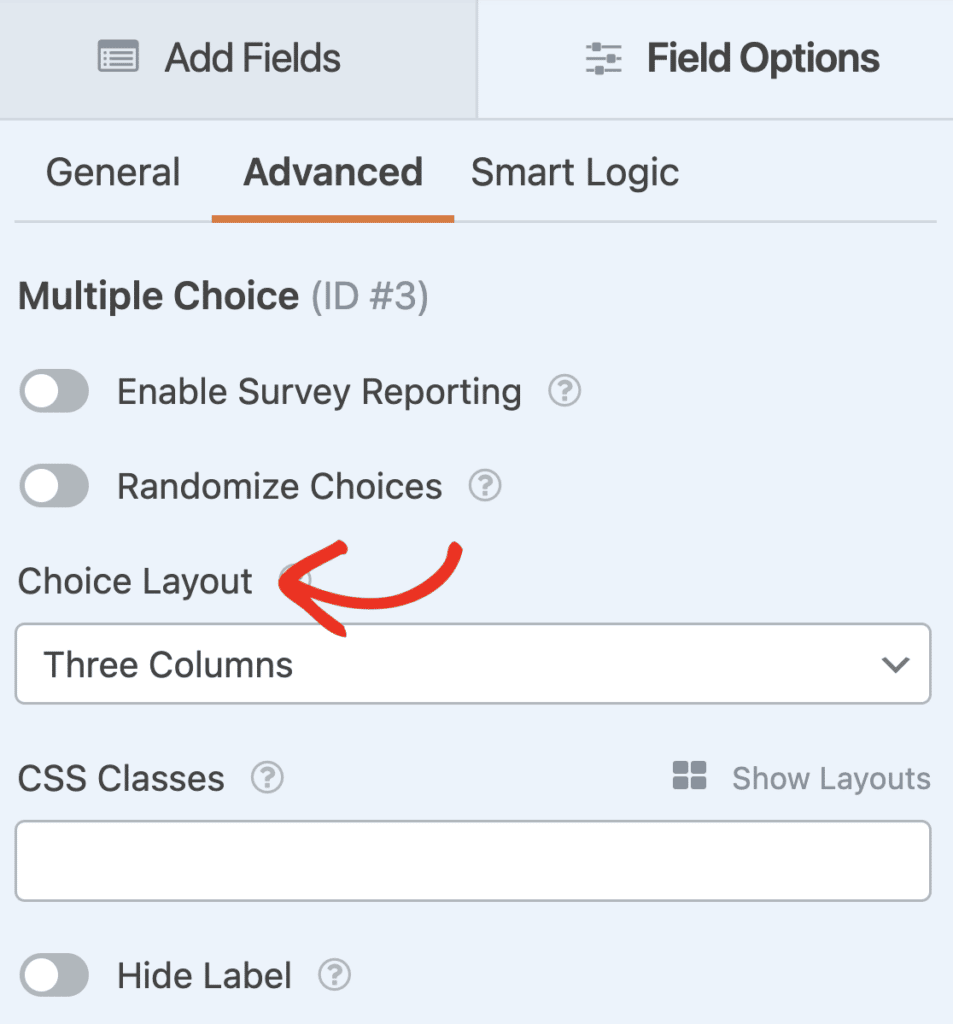953x1024 pixels.
Task: Click the Advanced tab's orange underline indicator
Action: [333, 214]
